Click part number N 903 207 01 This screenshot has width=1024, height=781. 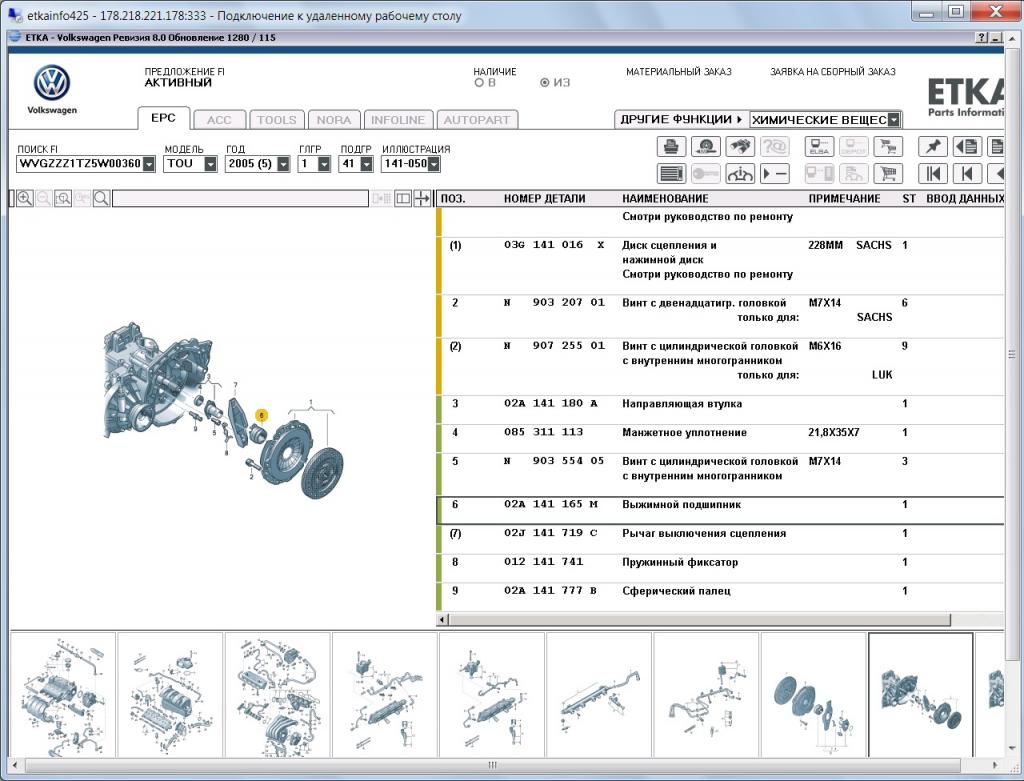click(x=554, y=302)
